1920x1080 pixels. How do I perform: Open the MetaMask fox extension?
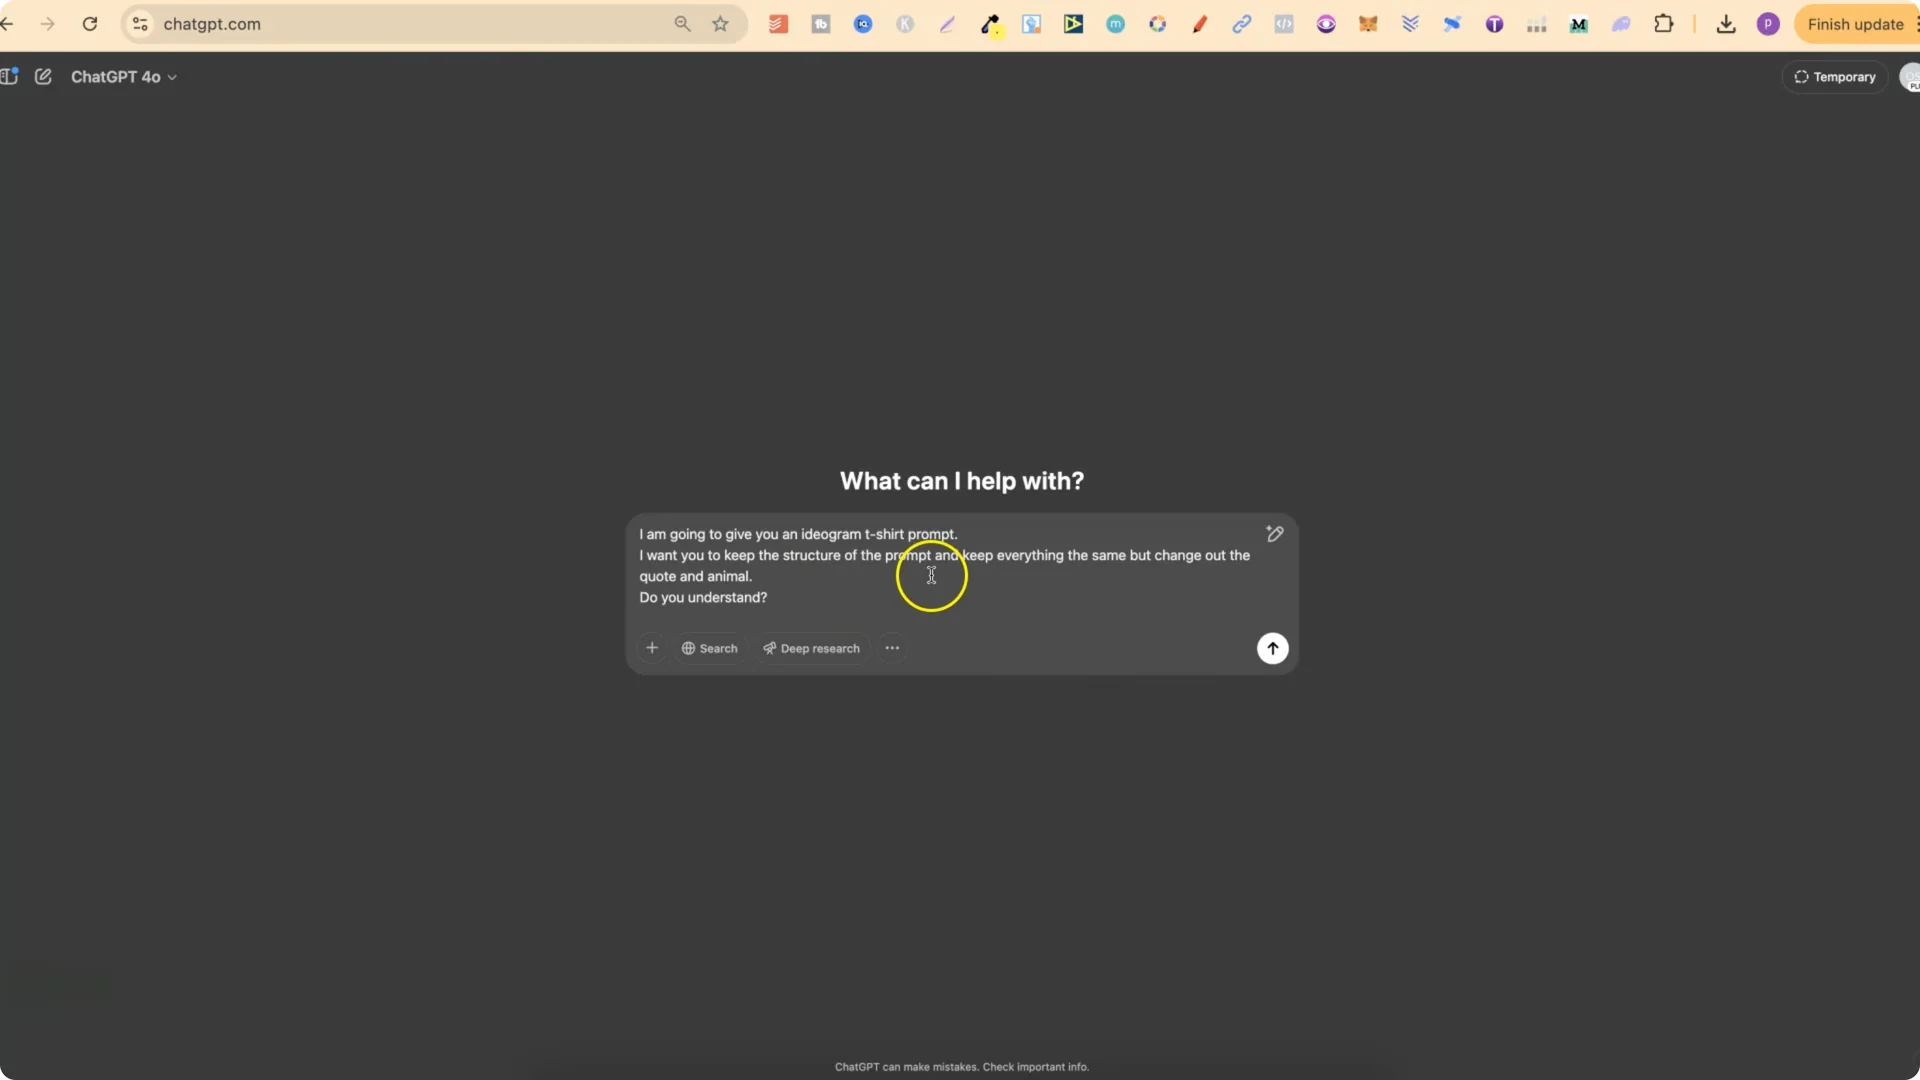1368,23
